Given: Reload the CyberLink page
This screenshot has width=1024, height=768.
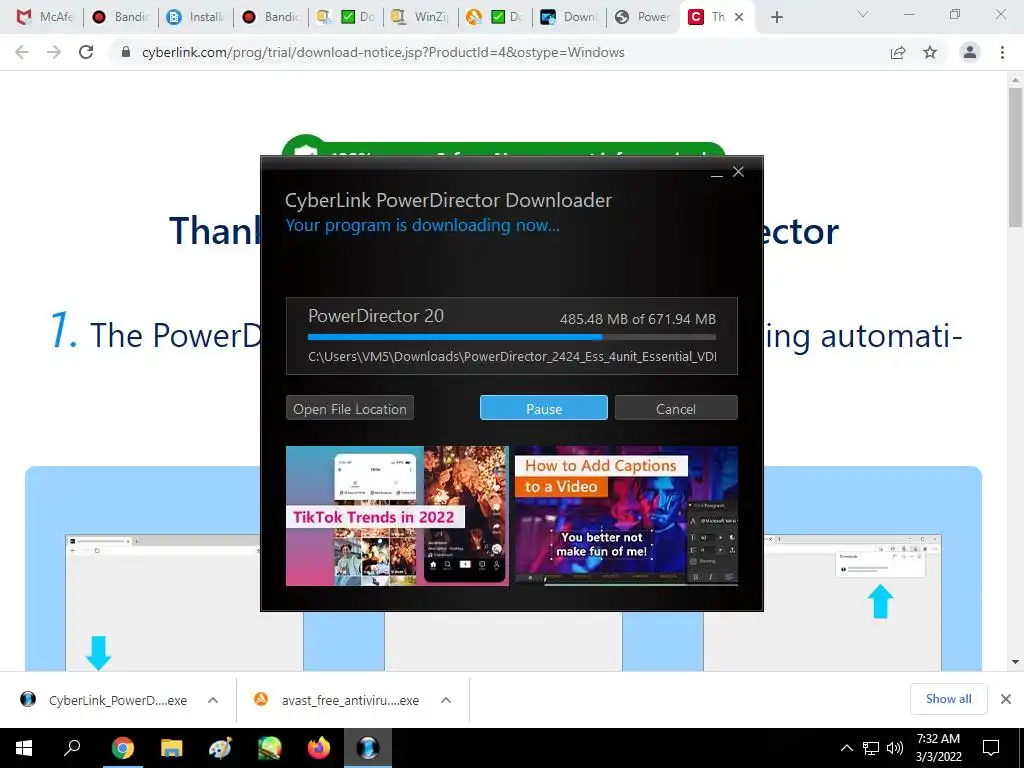Looking at the screenshot, I should point(86,52).
